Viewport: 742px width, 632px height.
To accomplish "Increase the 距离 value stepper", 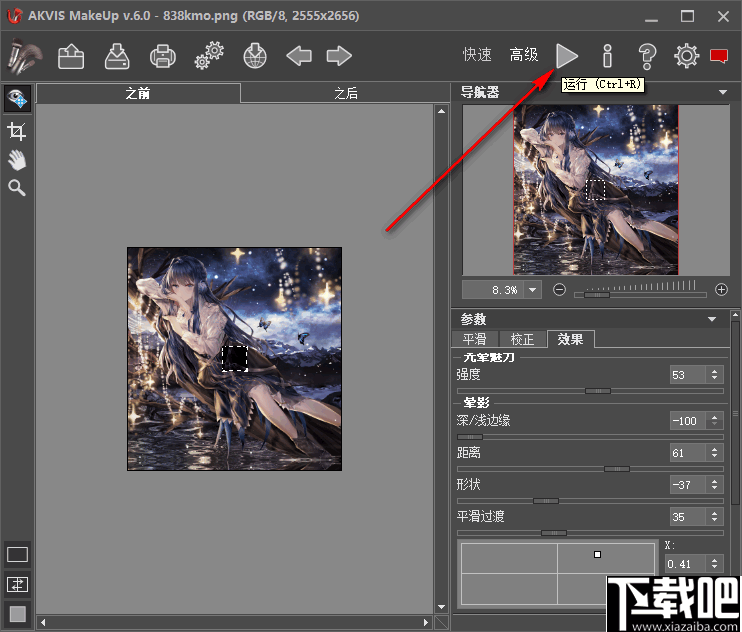I will [715, 449].
